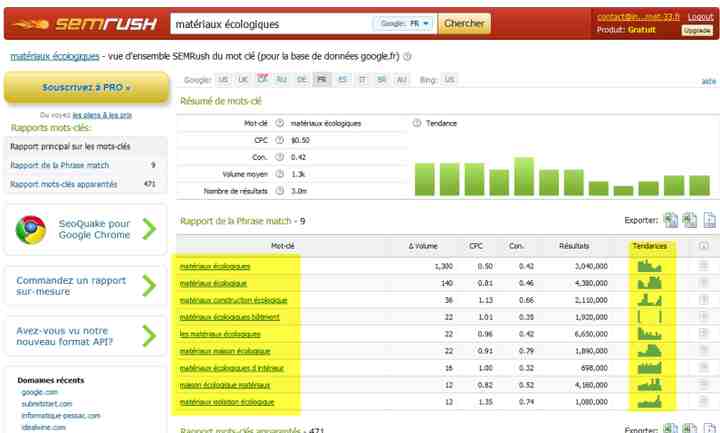The width and height of the screenshot is (720, 433).
Task: Click green chevron beside SeoQuake pour Google Chrome
Action: coord(149,229)
